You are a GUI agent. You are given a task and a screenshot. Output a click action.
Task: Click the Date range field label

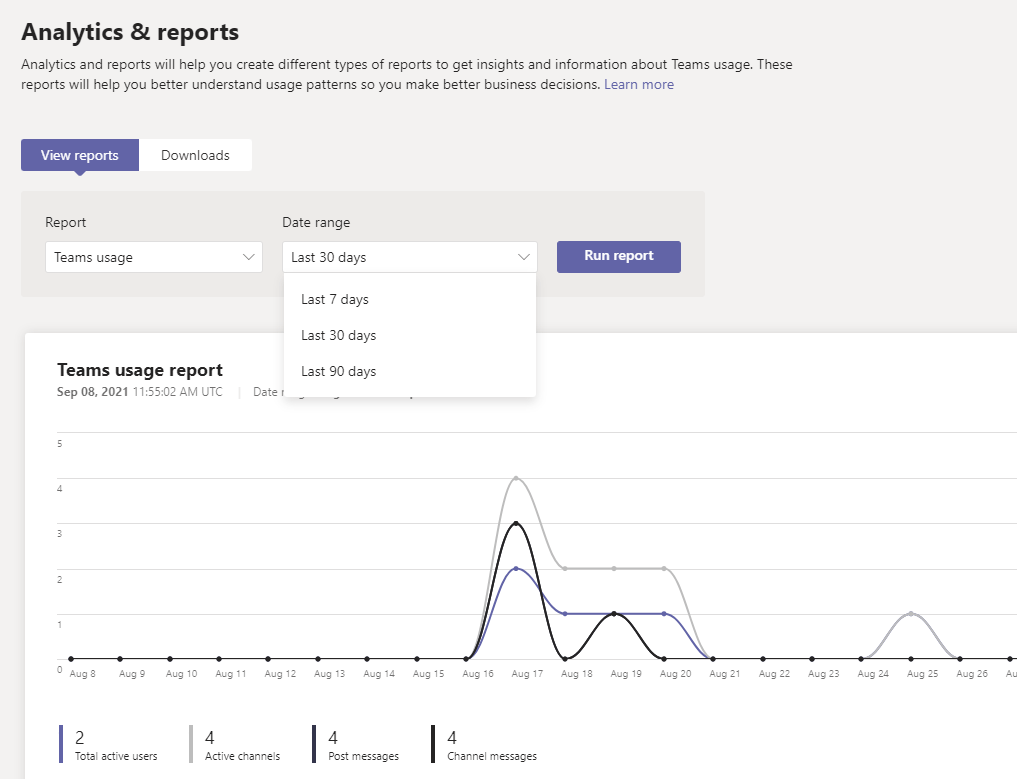316,222
